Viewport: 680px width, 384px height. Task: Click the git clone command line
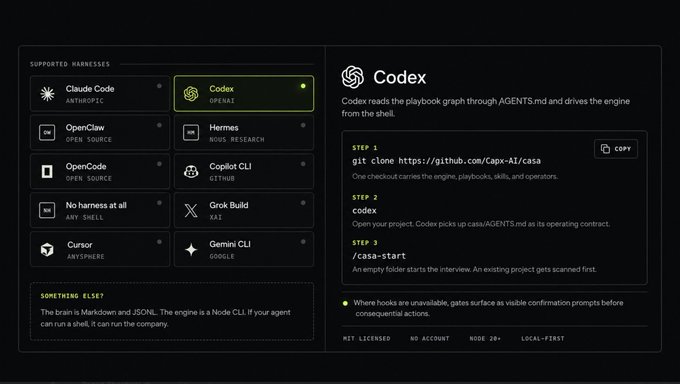click(446, 161)
